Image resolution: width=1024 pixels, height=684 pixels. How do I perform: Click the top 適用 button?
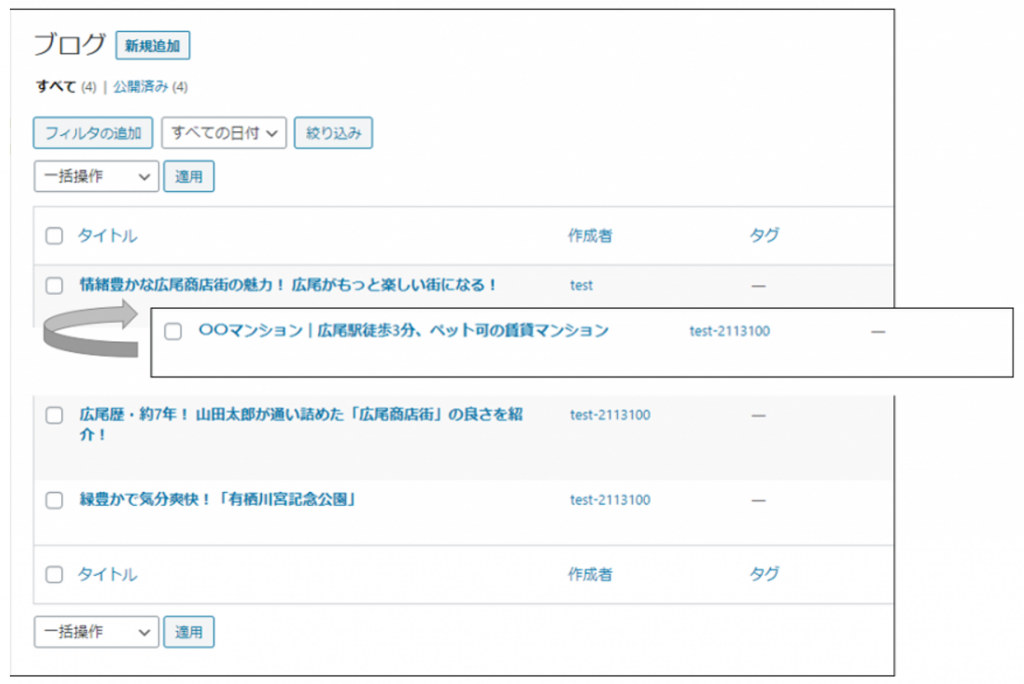coord(188,176)
